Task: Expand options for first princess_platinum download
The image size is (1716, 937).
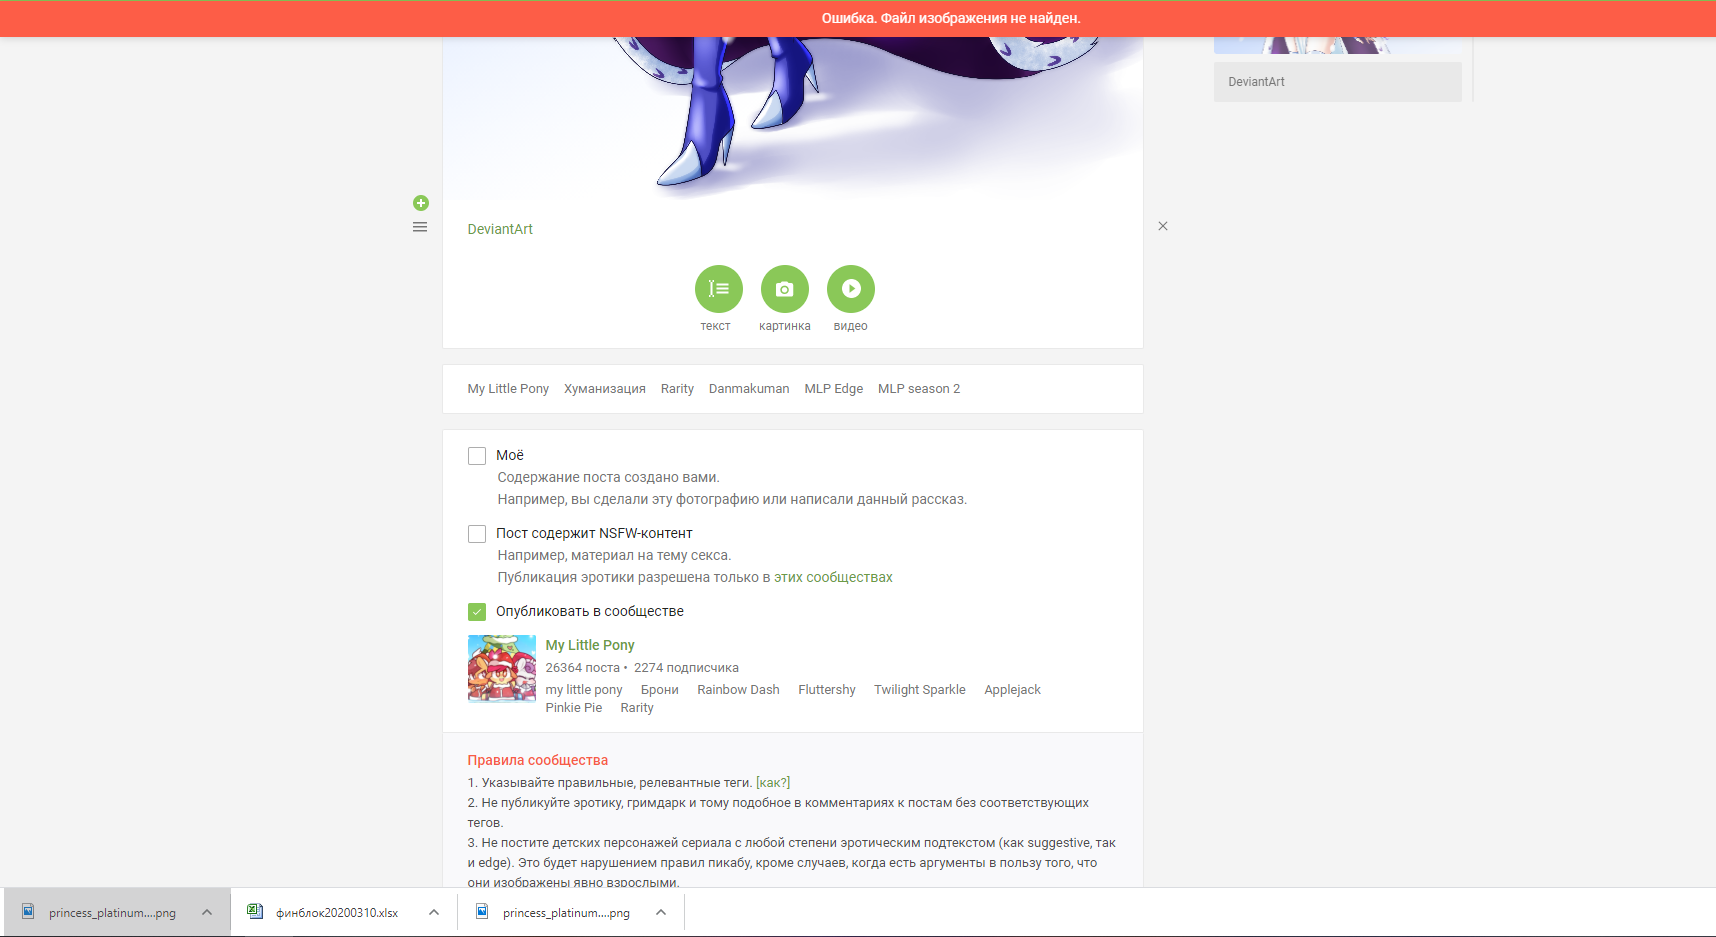Action: click(x=207, y=912)
